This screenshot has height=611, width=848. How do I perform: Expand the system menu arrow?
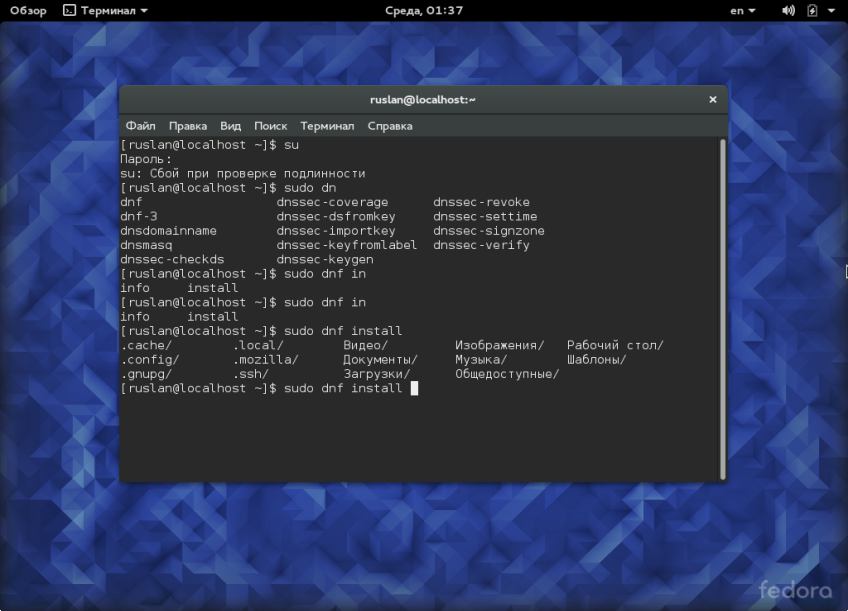point(831,10)
